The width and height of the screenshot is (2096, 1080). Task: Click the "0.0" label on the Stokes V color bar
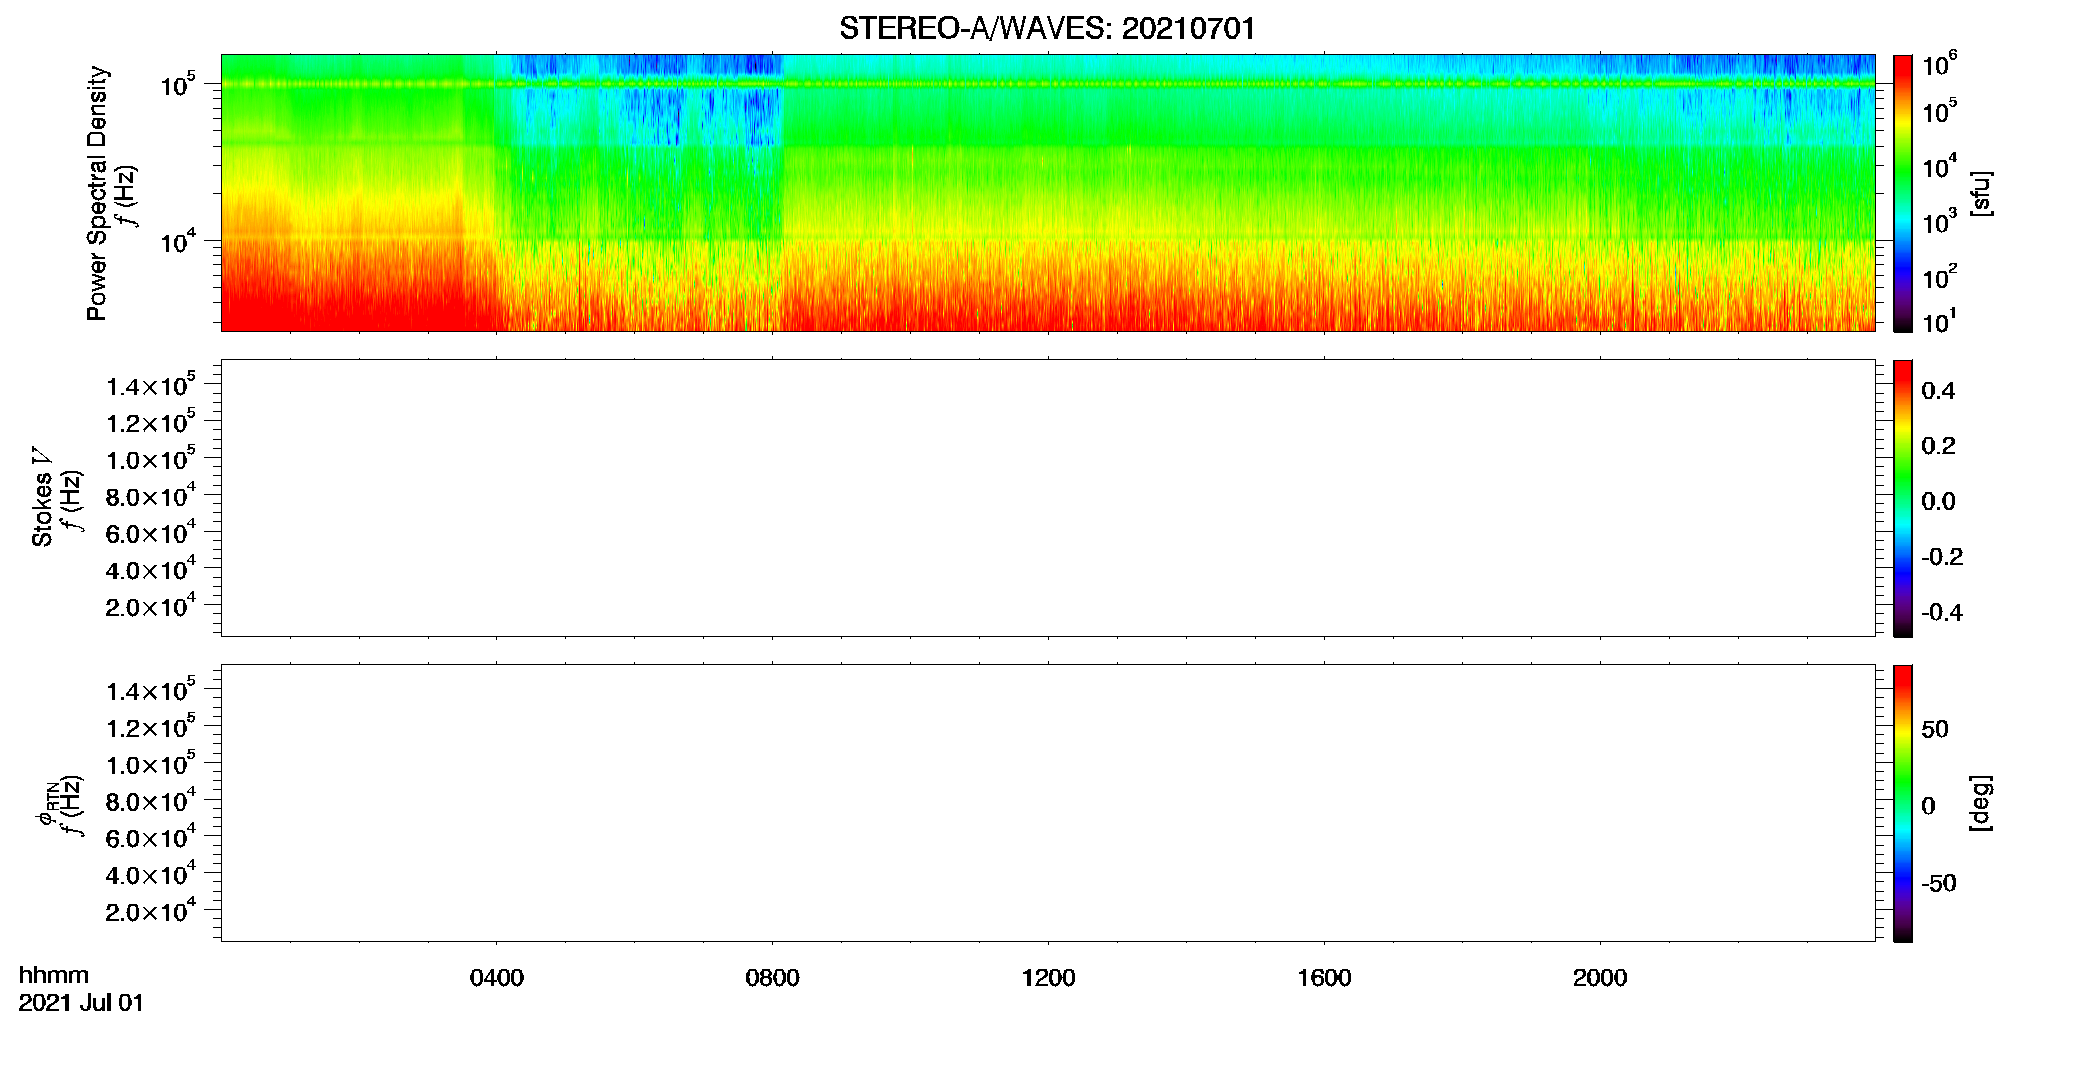tap(1938, 502)
